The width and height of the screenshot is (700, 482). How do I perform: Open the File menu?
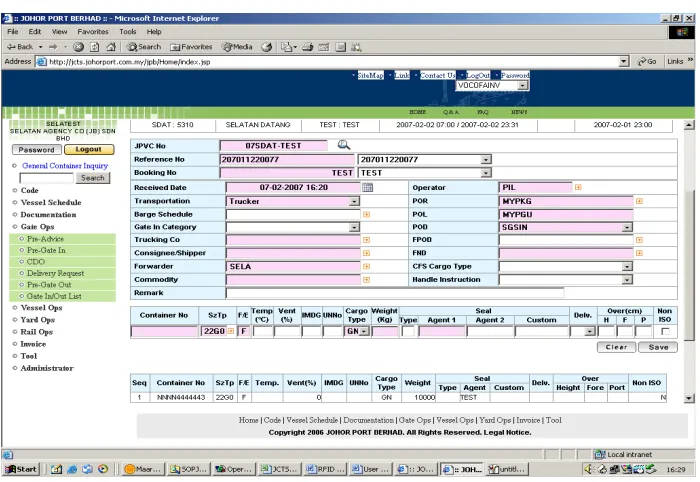13,32
